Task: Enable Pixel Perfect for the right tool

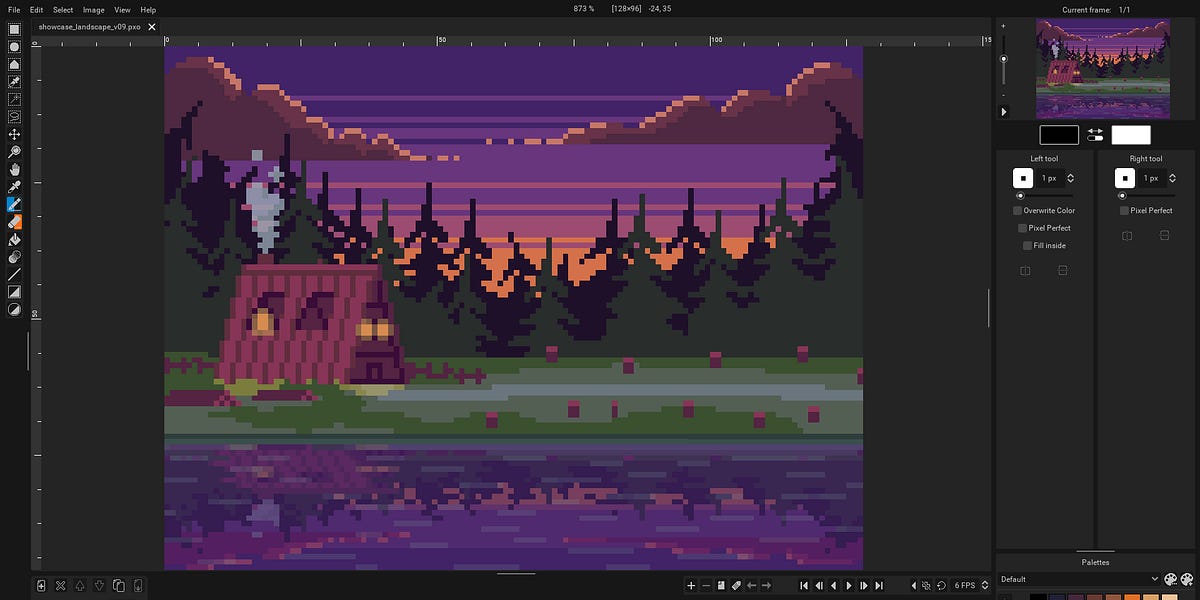Action: pyautogui.click(x=1123, y=210)
